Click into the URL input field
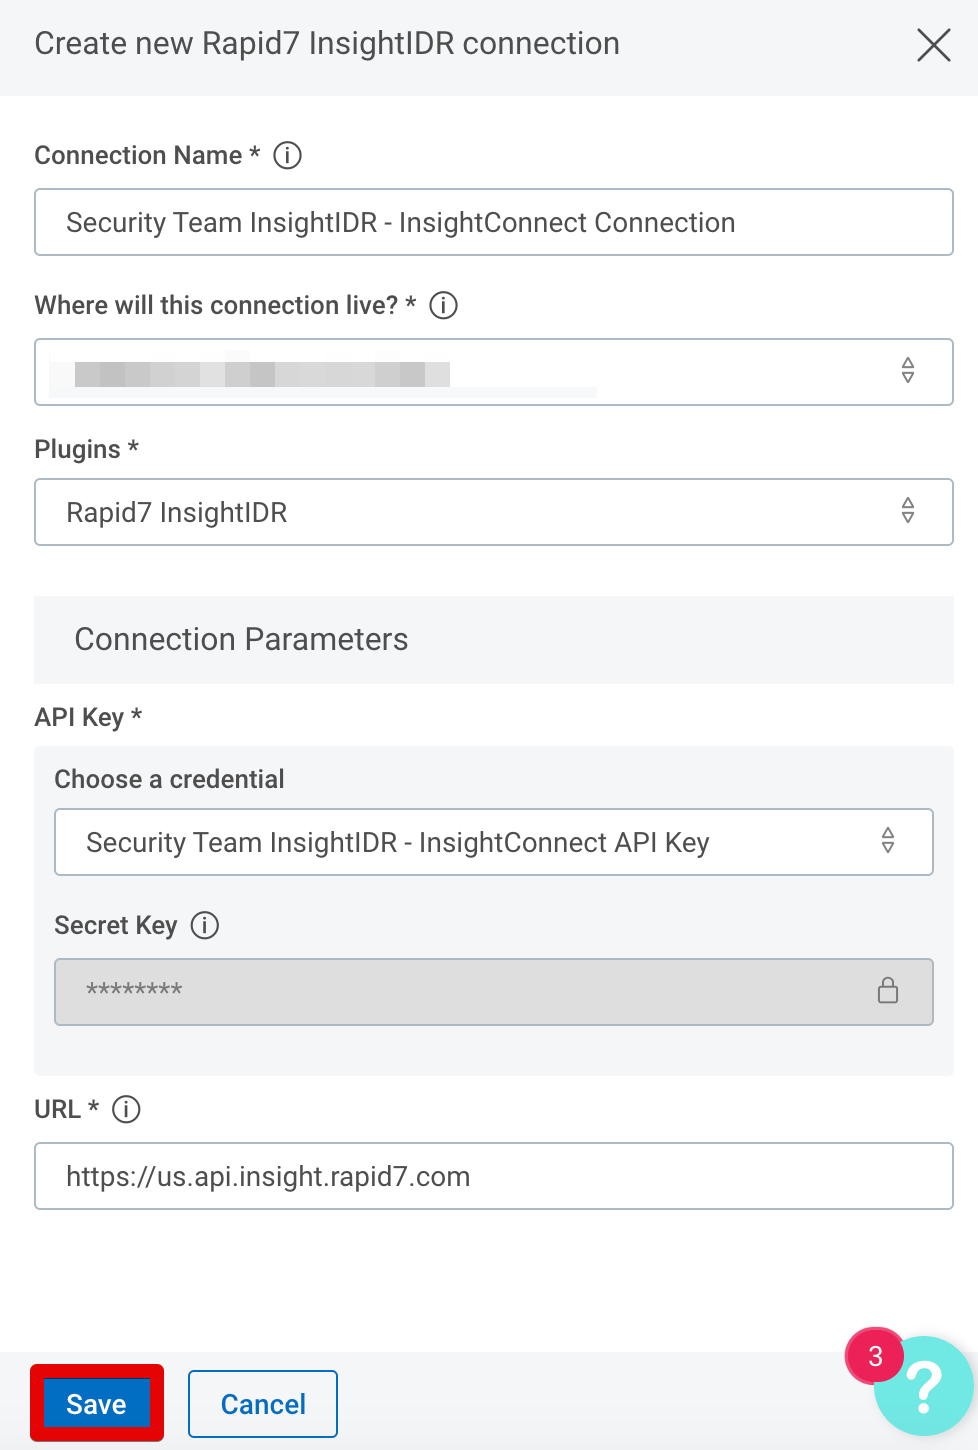The image size is (978, 1450). 493,1176
